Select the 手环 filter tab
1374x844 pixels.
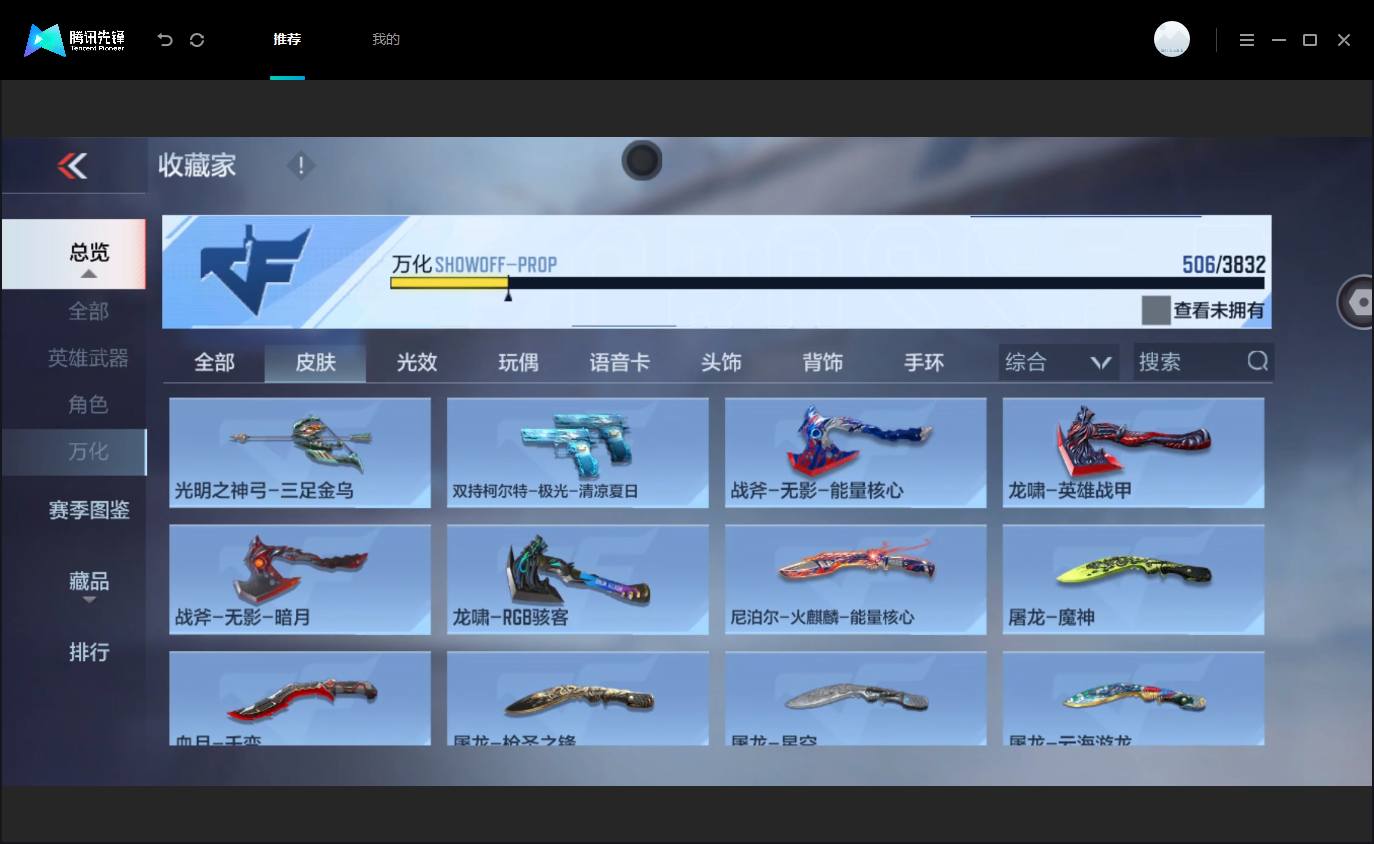pyautogui.click(x=924, y=362)
